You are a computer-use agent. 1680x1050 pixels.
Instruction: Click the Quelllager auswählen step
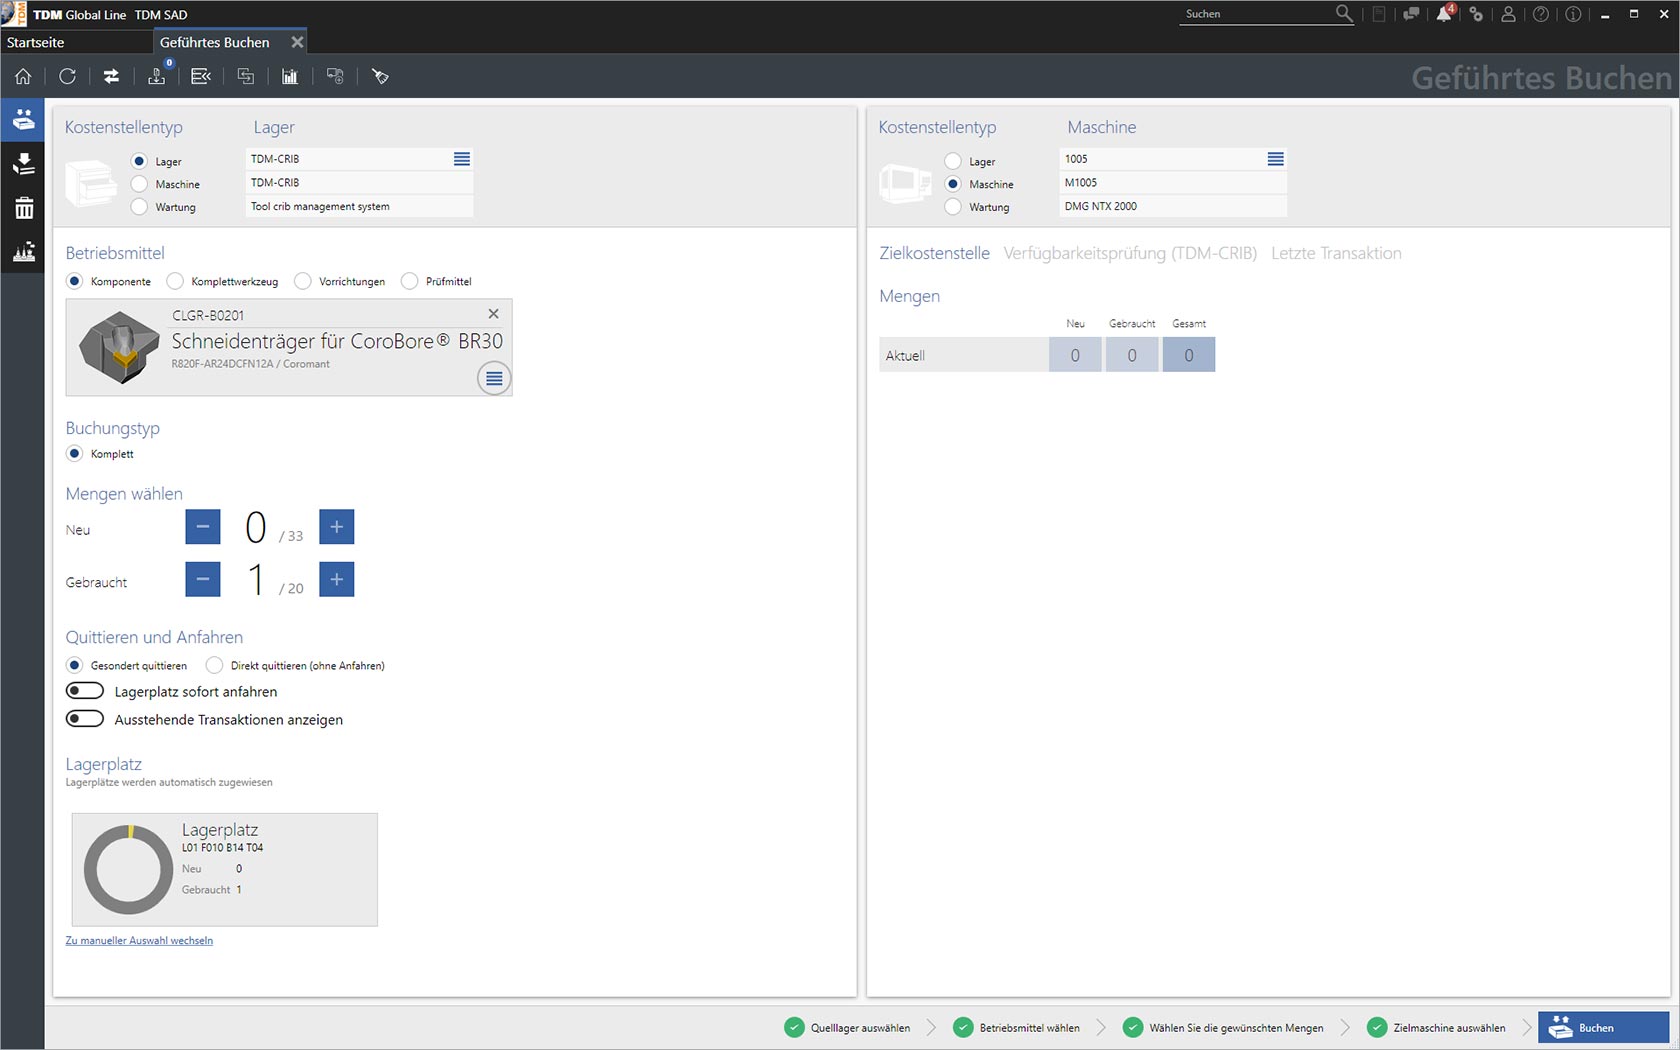848,1027
